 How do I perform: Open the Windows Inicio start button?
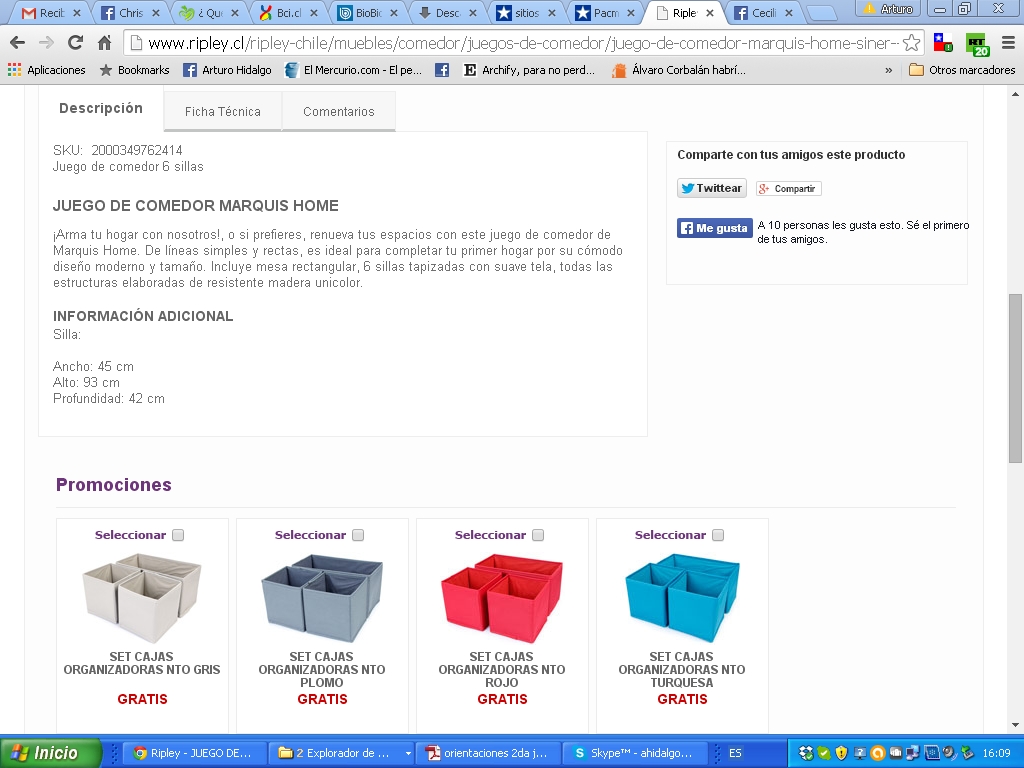click(51, 753)
